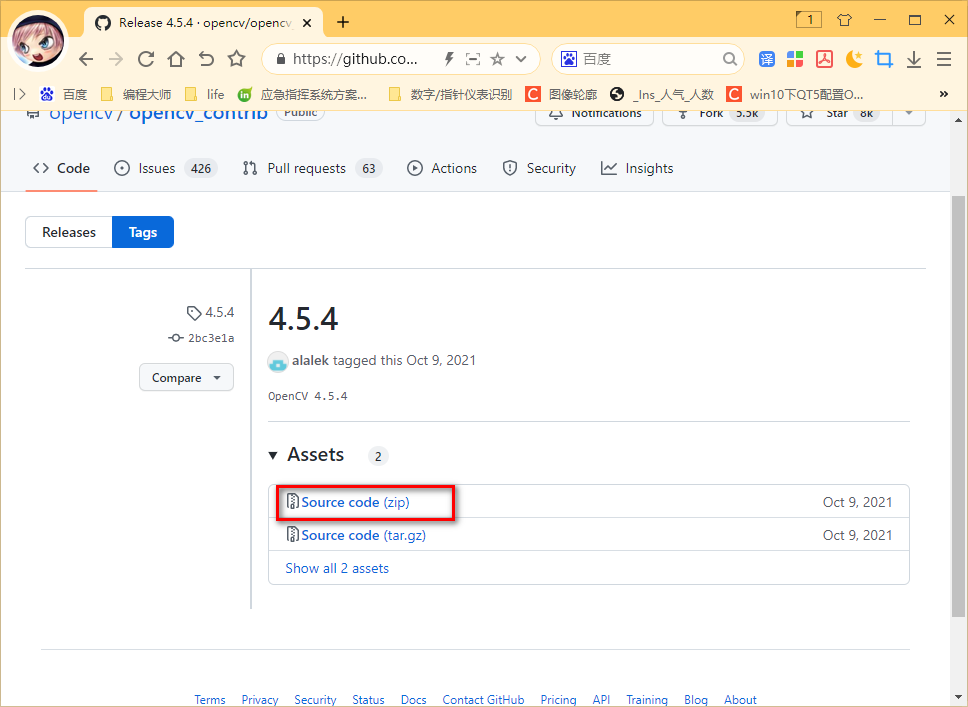The height and width of the screenshot is (707, 968).
Task: Click the page vertical scrollbar
Action: 958,408
